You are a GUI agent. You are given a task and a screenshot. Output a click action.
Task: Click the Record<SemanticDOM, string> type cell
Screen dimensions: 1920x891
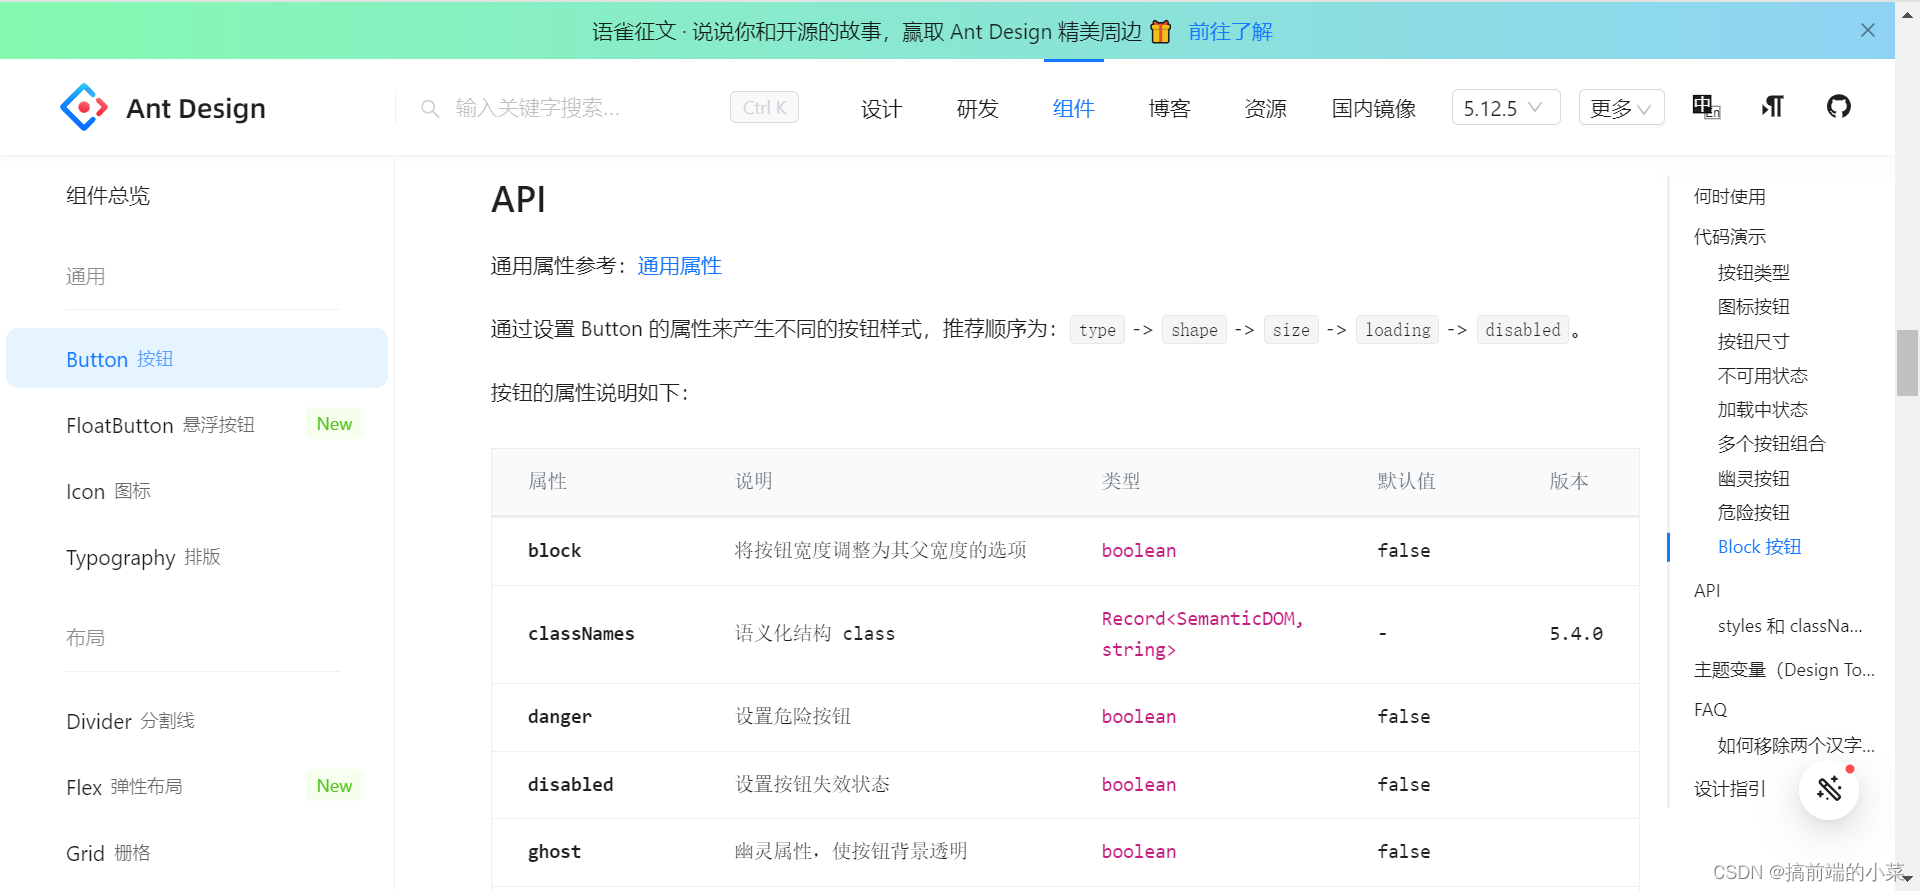pos(1202,634)
